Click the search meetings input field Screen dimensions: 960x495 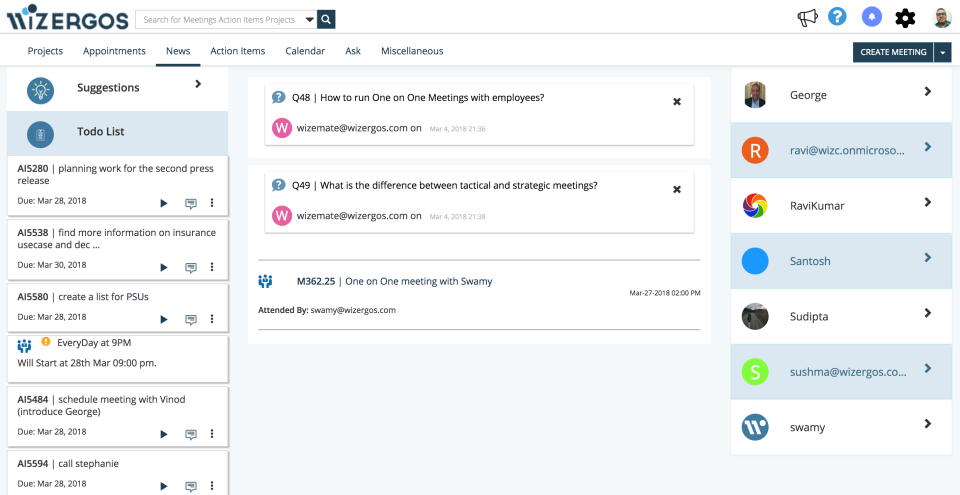220,19
